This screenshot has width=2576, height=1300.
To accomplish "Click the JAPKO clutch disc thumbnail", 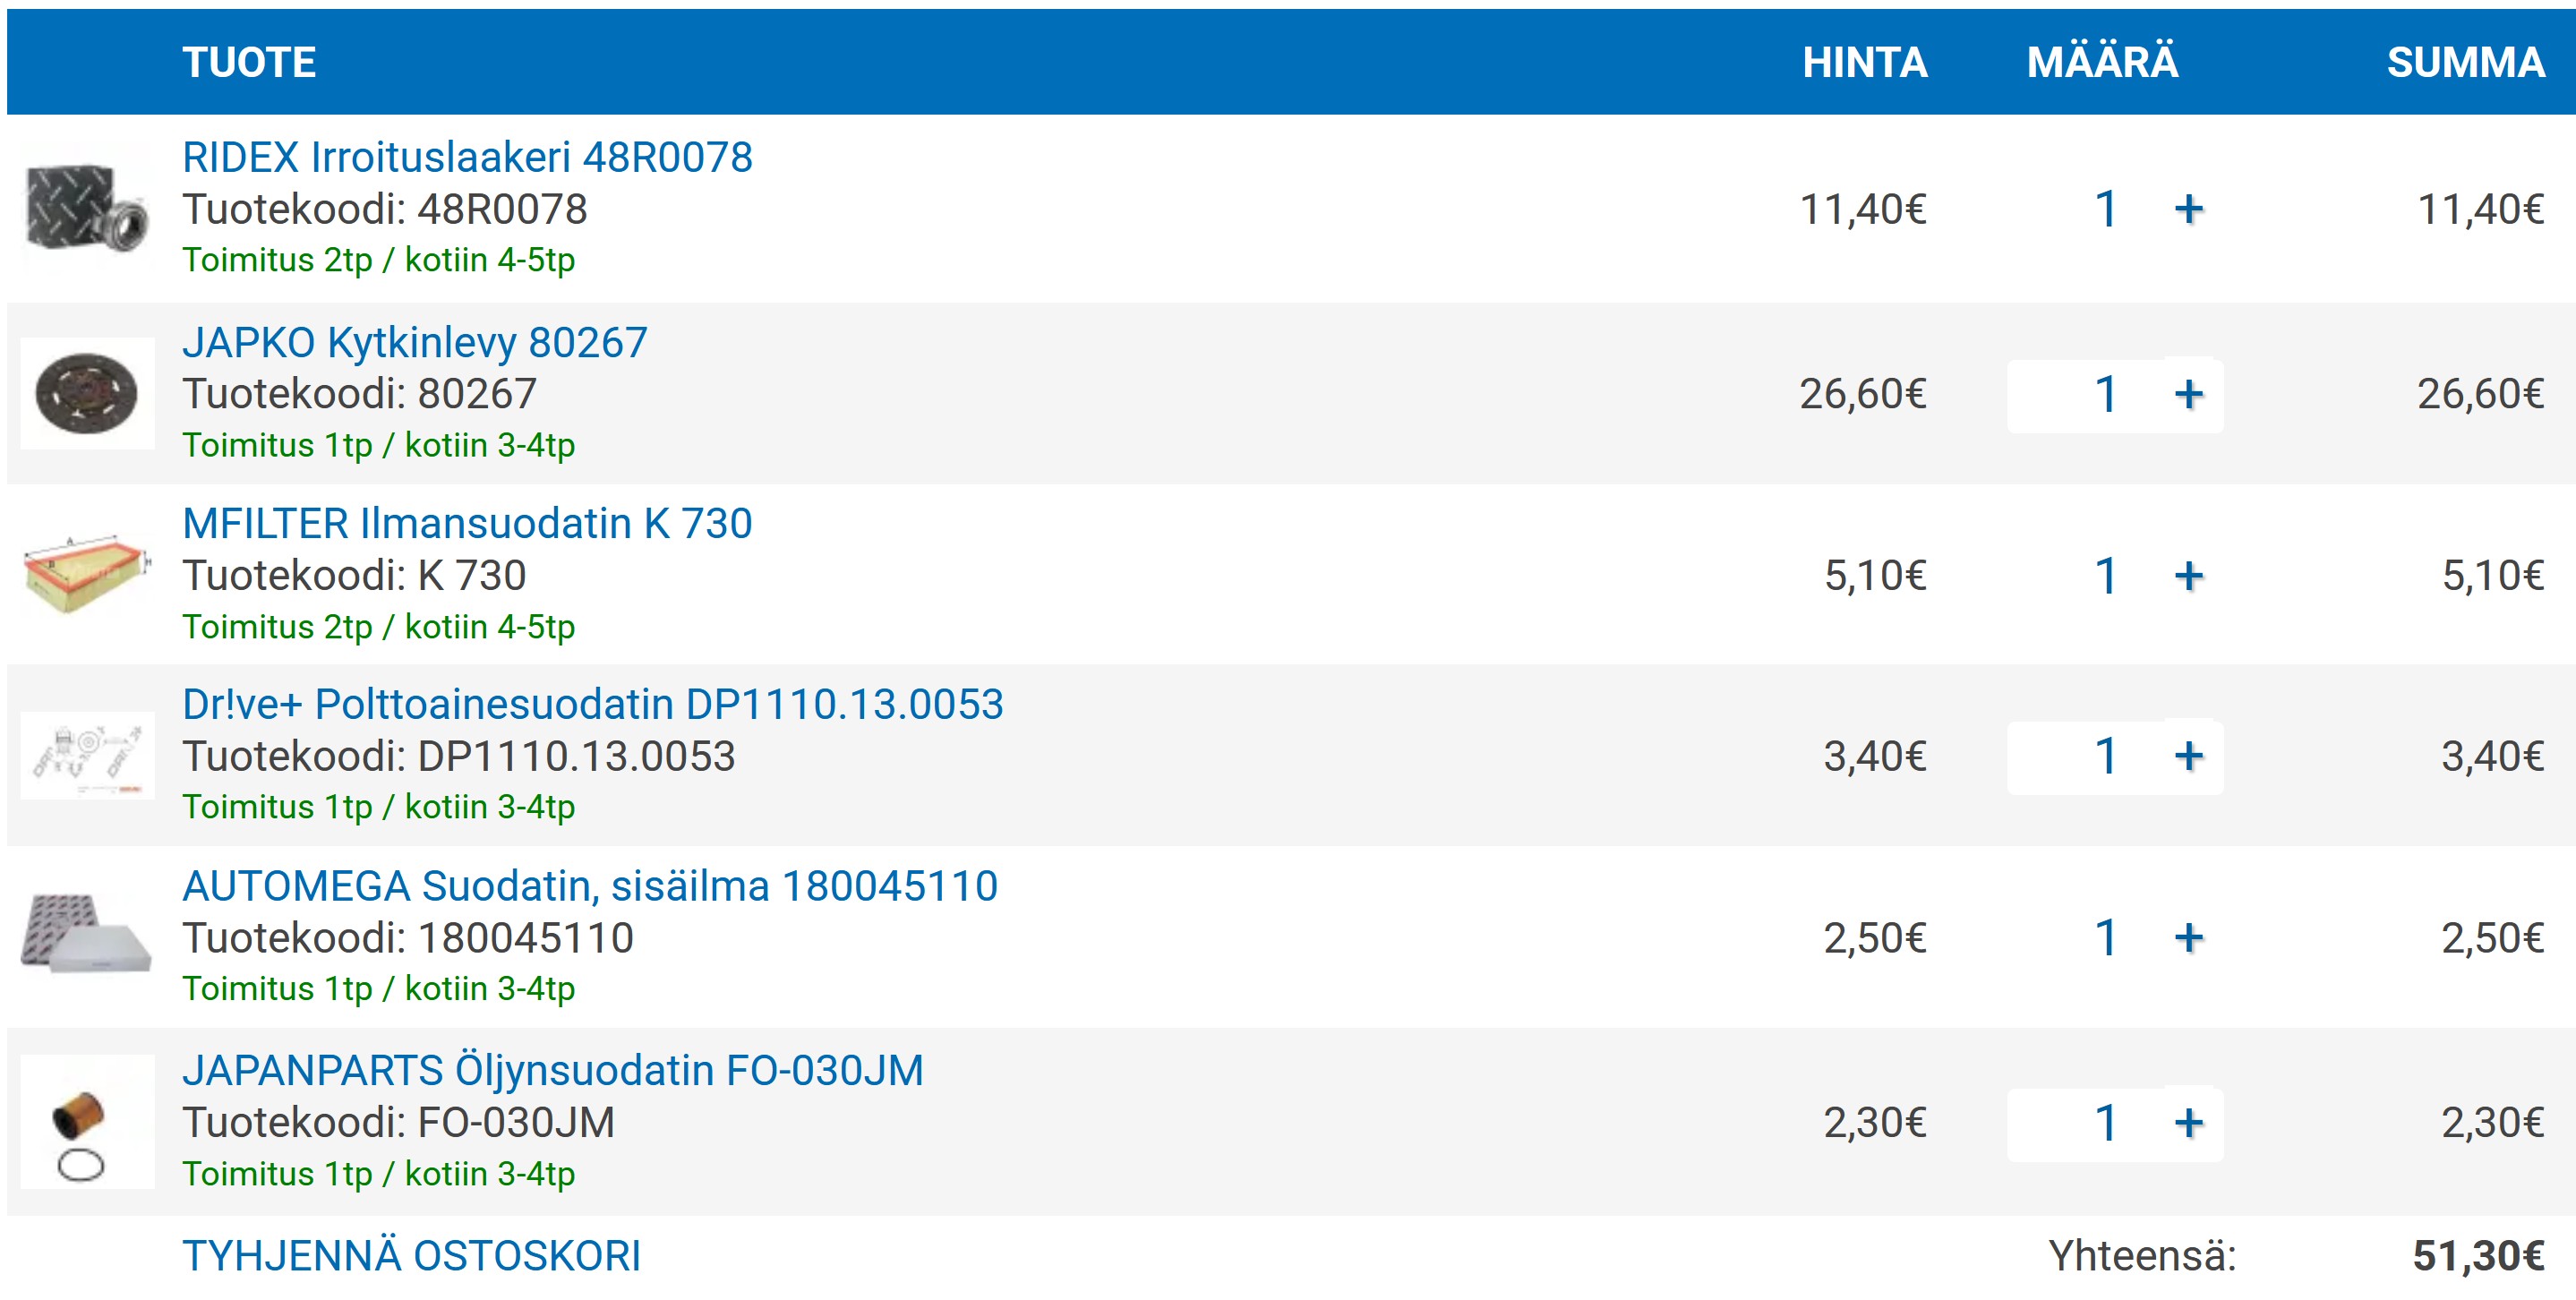I will pyautogui.click(x=87, y=394).
